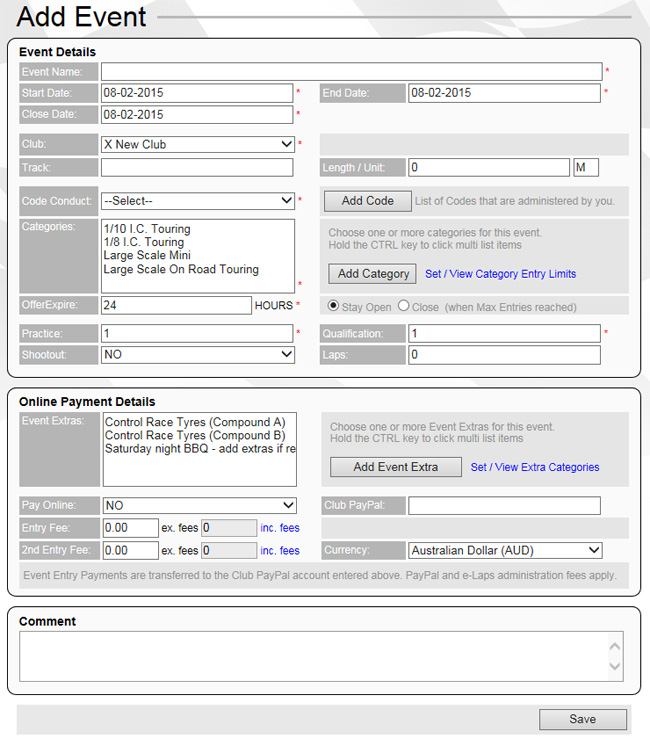Open Set / View Extra Categories link

(x=535, y=467)
